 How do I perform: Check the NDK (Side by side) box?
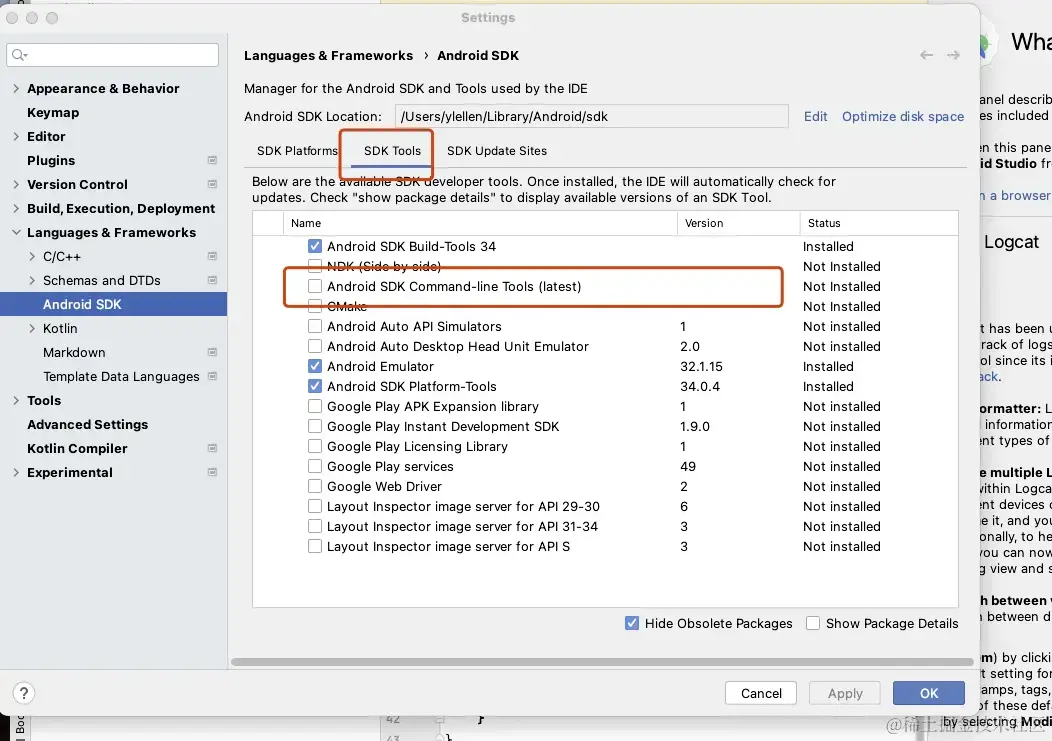315,266
